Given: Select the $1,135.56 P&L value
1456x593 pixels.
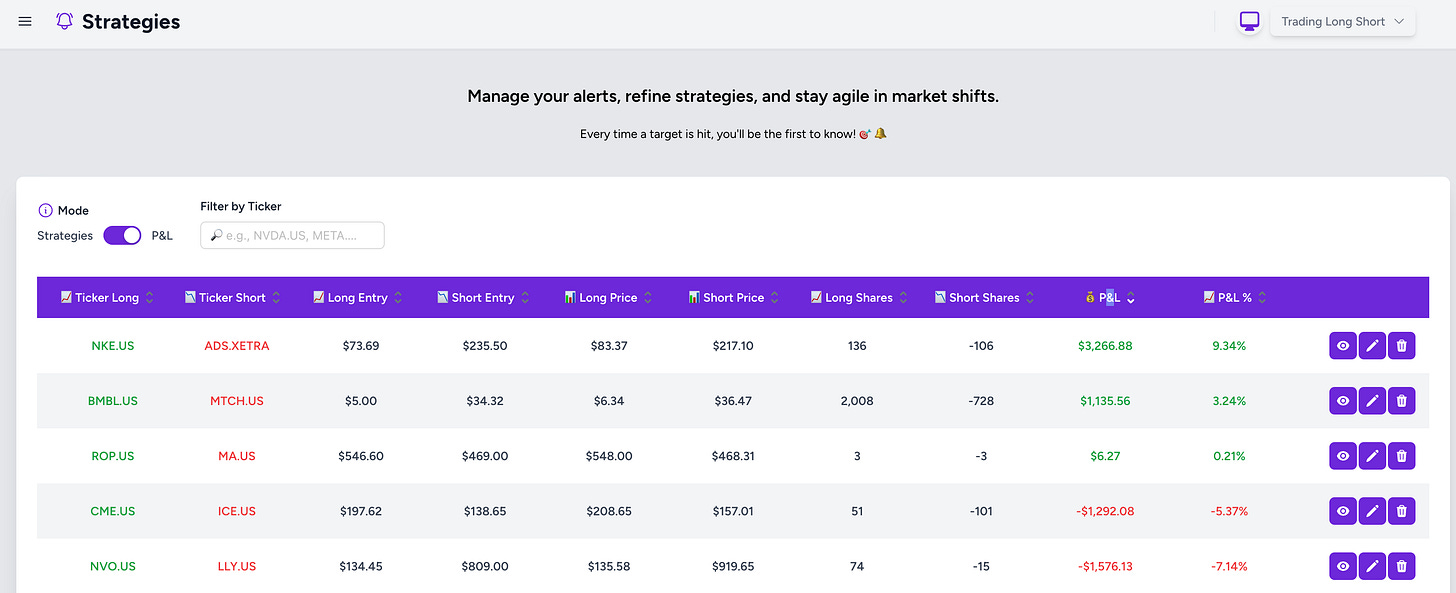Looking at the screenshot, I should click(x=1105, y=401).
